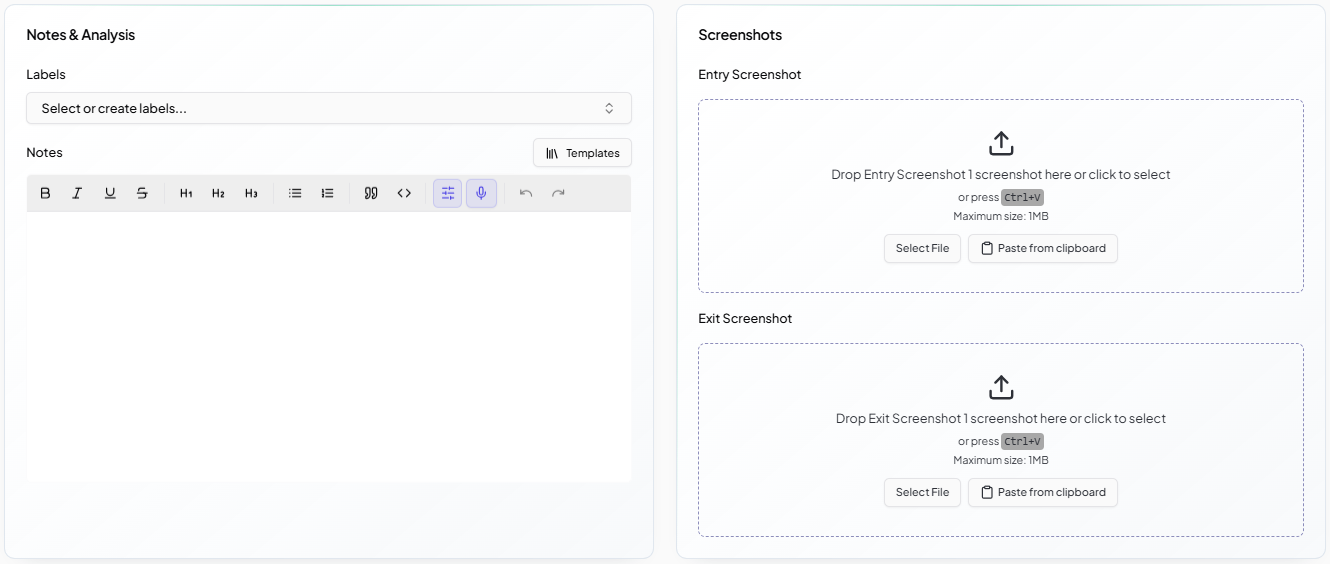The height and width of the screenshot is (564, 1330).
Task: Focus the Notes text editor area
Action: (329, 346)
